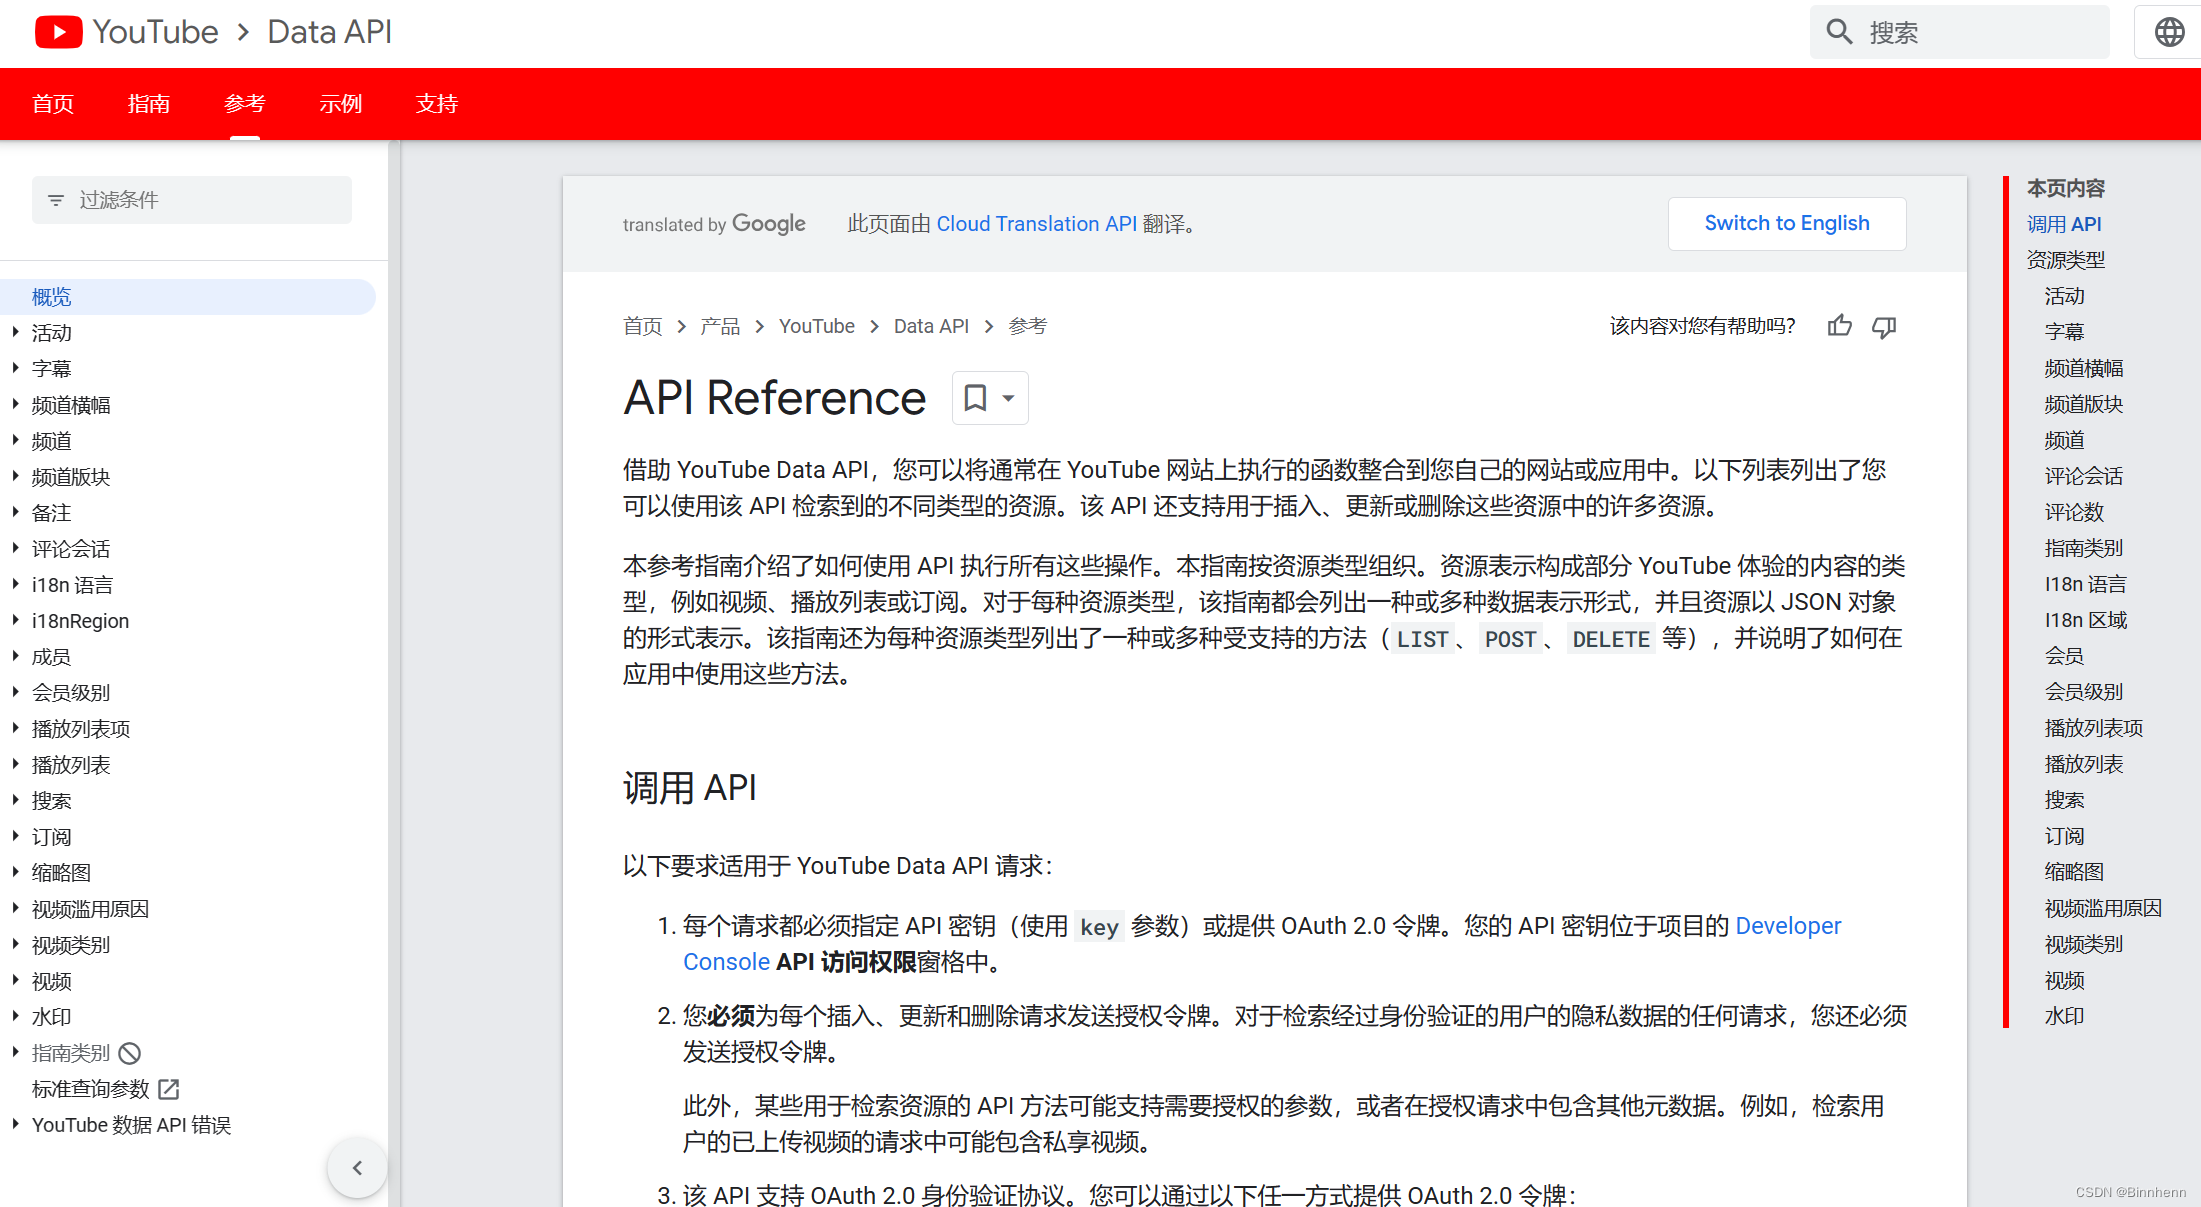This screenshot has height=1207, width=2201.
Task: Open the 示例 tab in red bar
Action: [x=340, y=104]
